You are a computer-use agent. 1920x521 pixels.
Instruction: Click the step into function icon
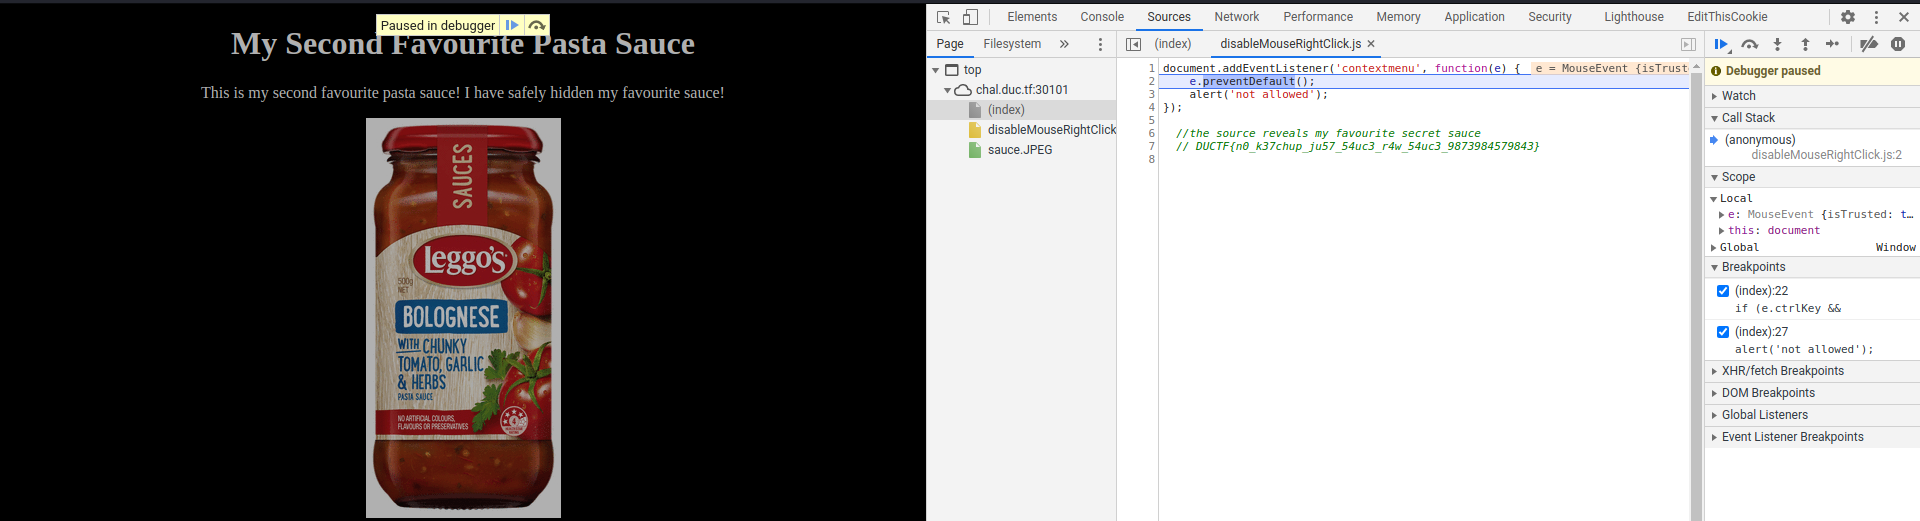click(x=1777, y=44)
